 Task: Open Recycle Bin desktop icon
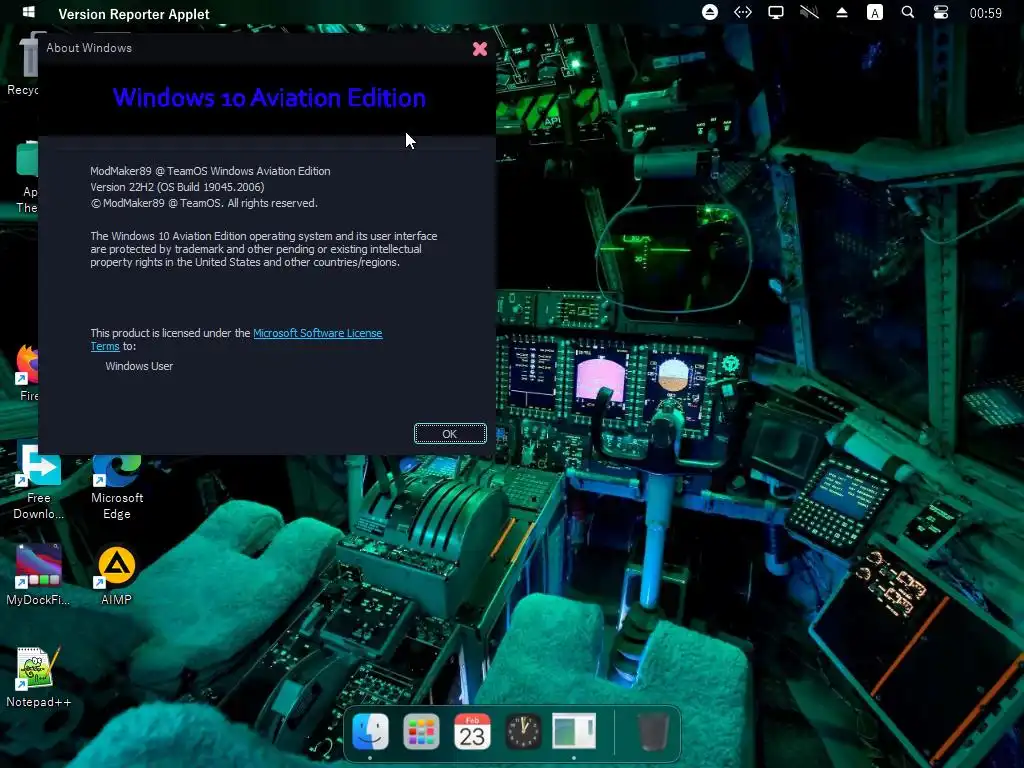[24, 65]
